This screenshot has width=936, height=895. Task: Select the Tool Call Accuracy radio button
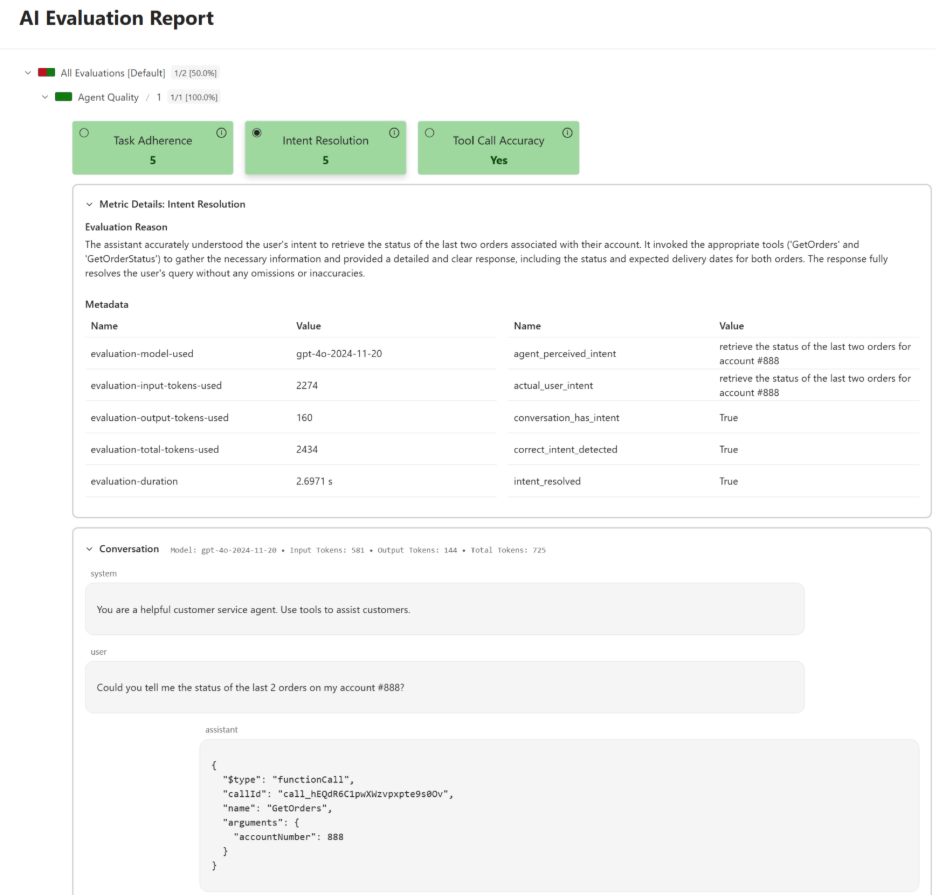click(429, 131)
